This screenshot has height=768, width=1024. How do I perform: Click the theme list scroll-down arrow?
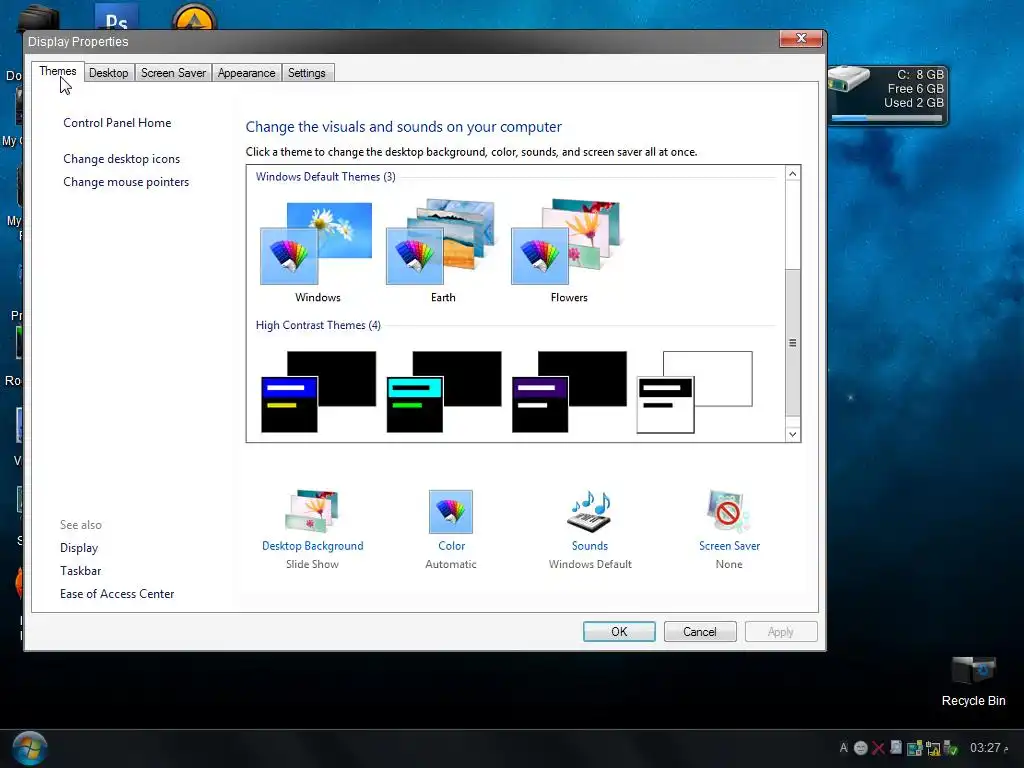[792, 434]
